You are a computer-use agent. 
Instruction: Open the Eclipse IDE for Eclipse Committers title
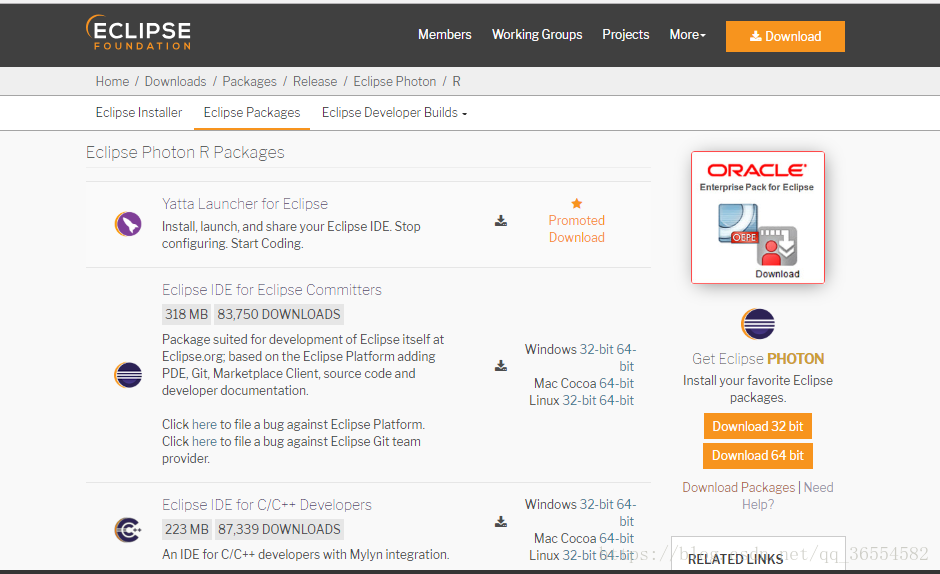pyautogui.click(x=272, y=290)
